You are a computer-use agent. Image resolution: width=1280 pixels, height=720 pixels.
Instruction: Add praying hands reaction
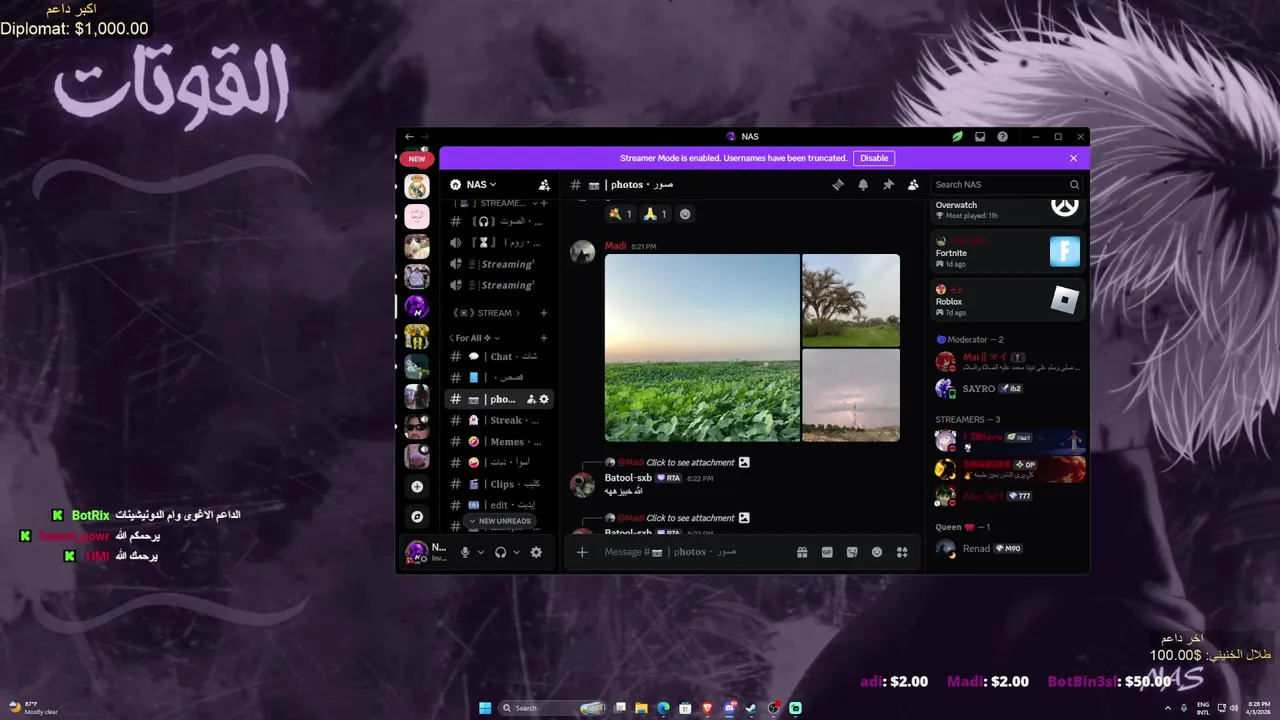[655, 214]
